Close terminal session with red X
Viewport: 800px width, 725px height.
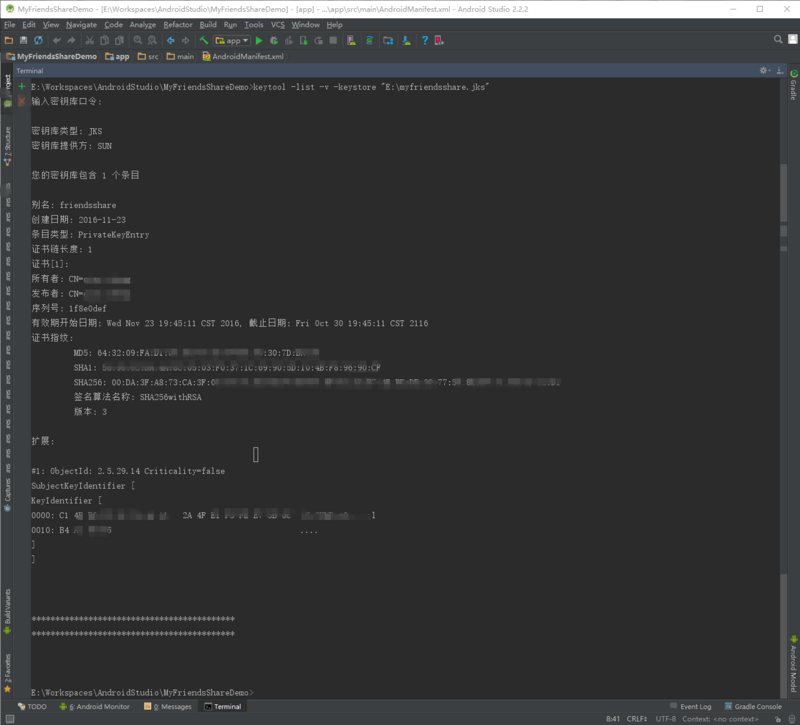click(21, 102)
